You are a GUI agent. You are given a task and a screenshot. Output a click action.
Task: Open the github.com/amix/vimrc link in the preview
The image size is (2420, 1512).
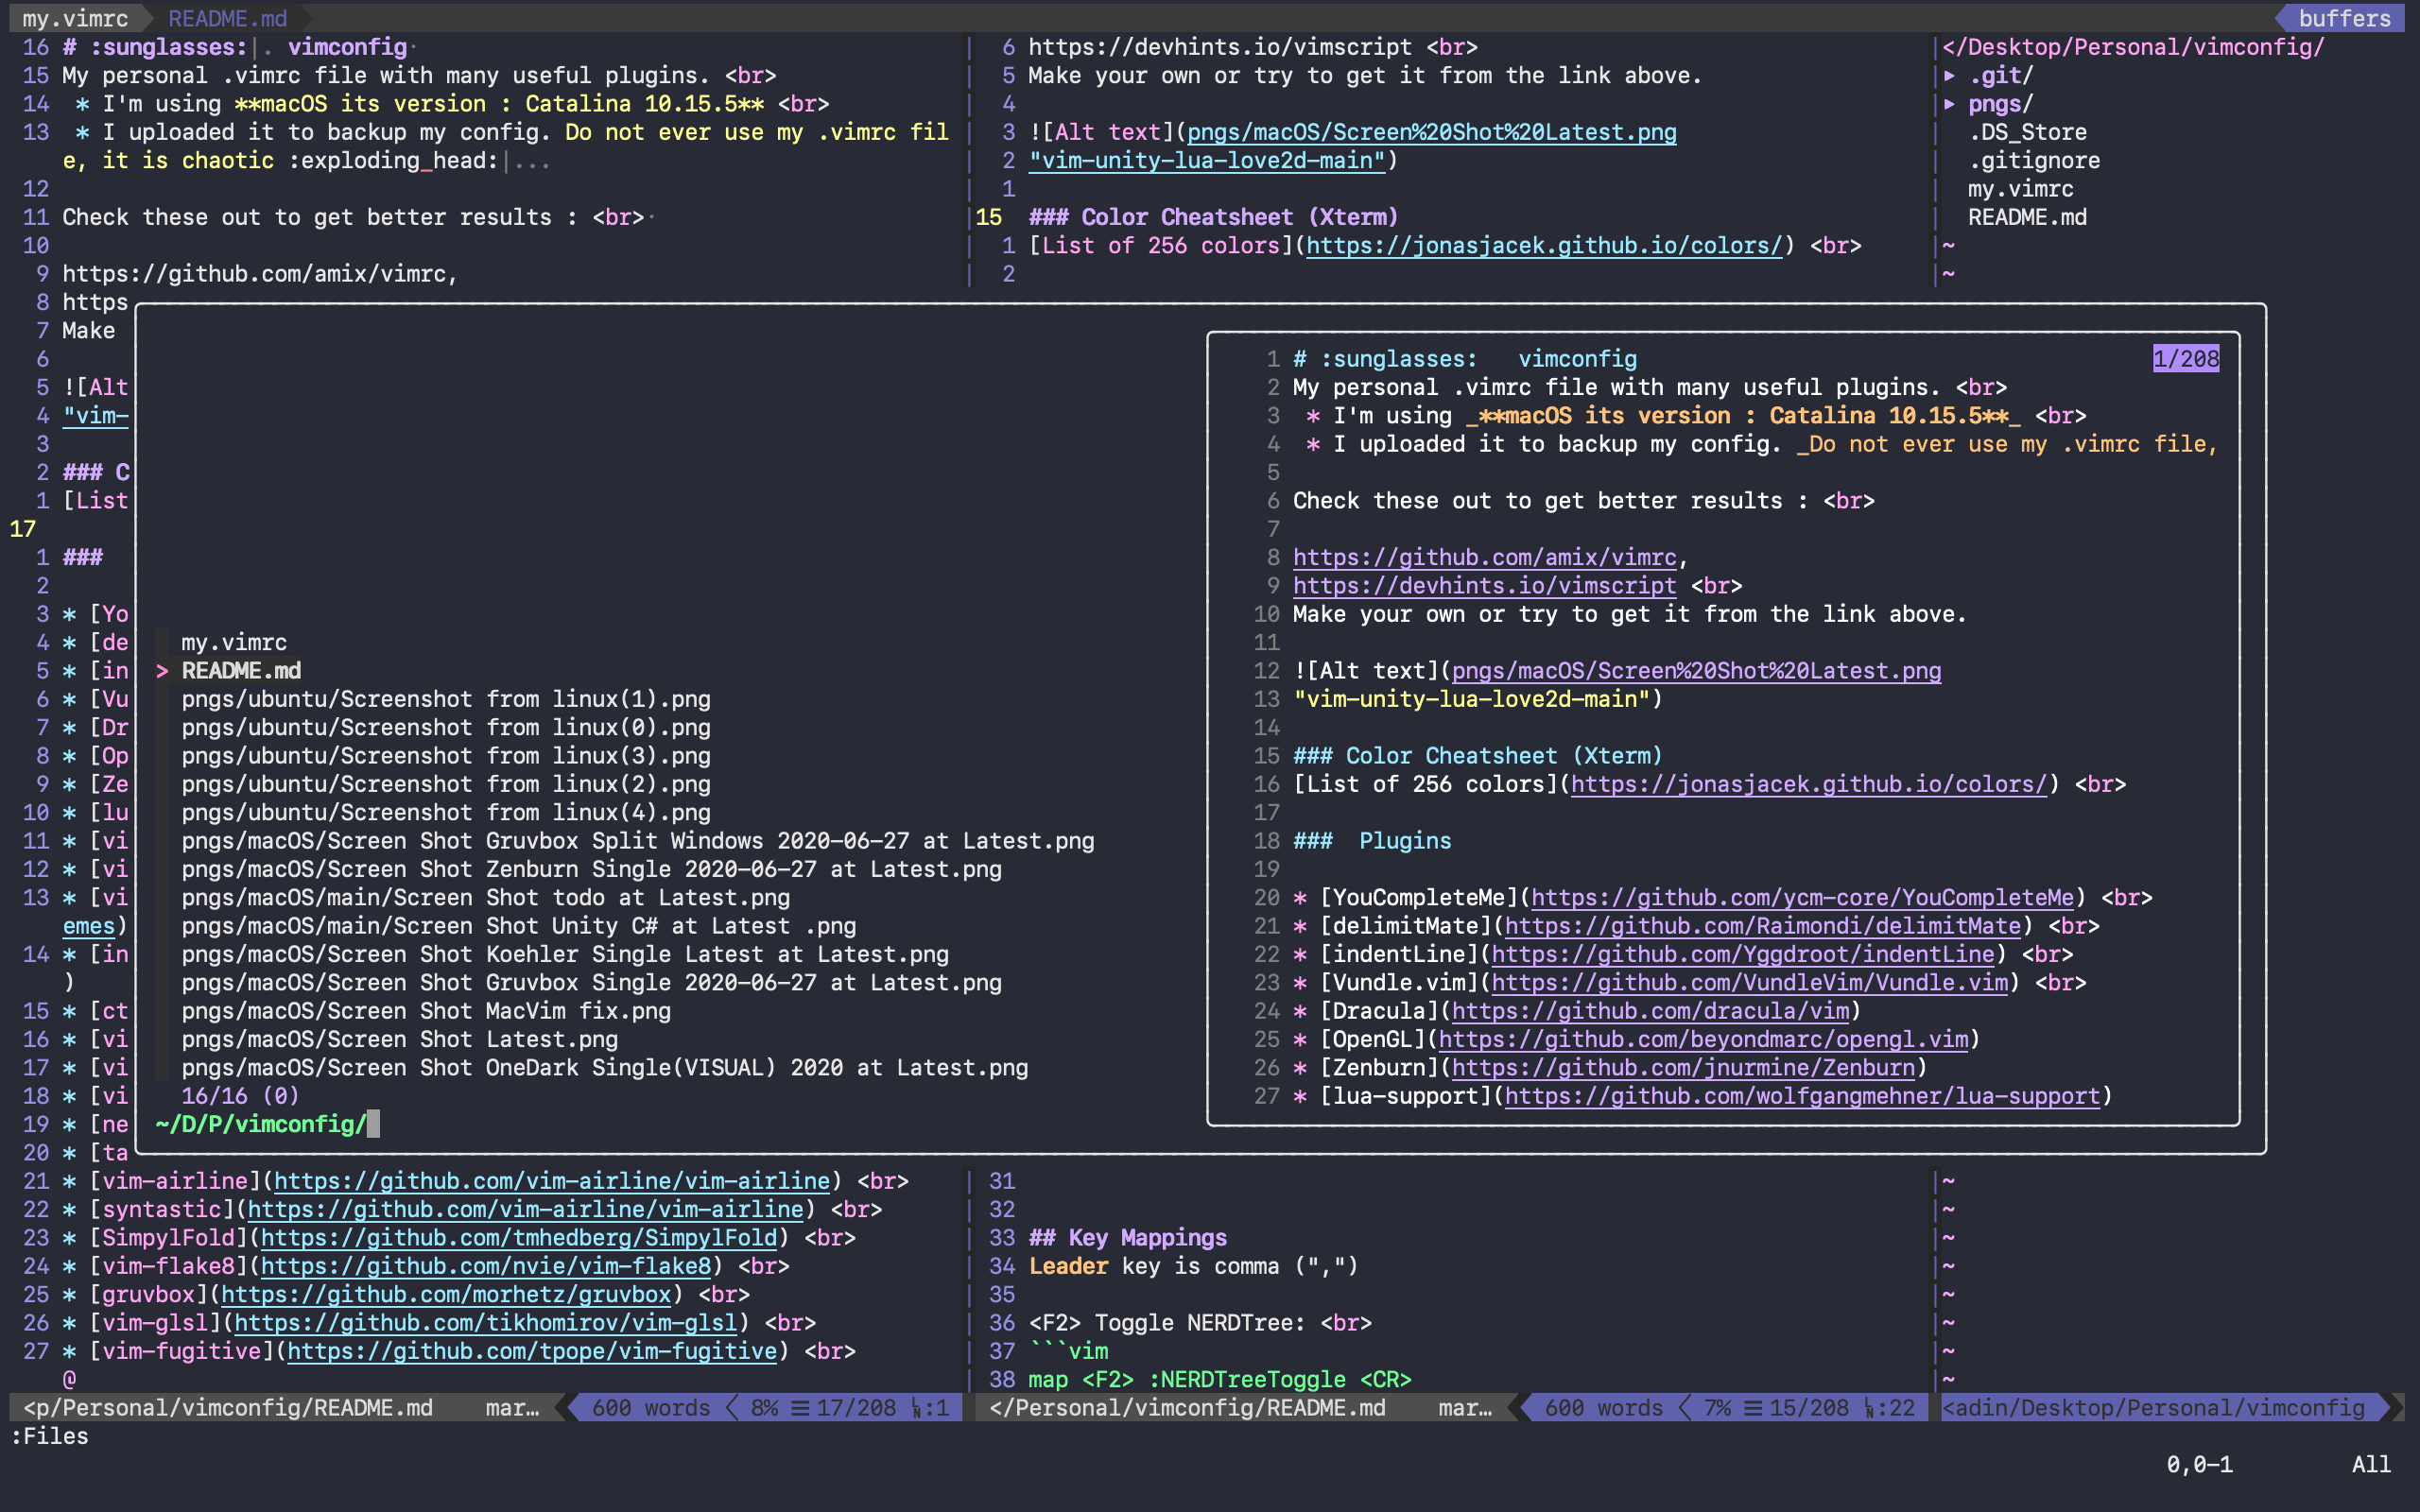pyautogui.click(x=1484, y=557)
